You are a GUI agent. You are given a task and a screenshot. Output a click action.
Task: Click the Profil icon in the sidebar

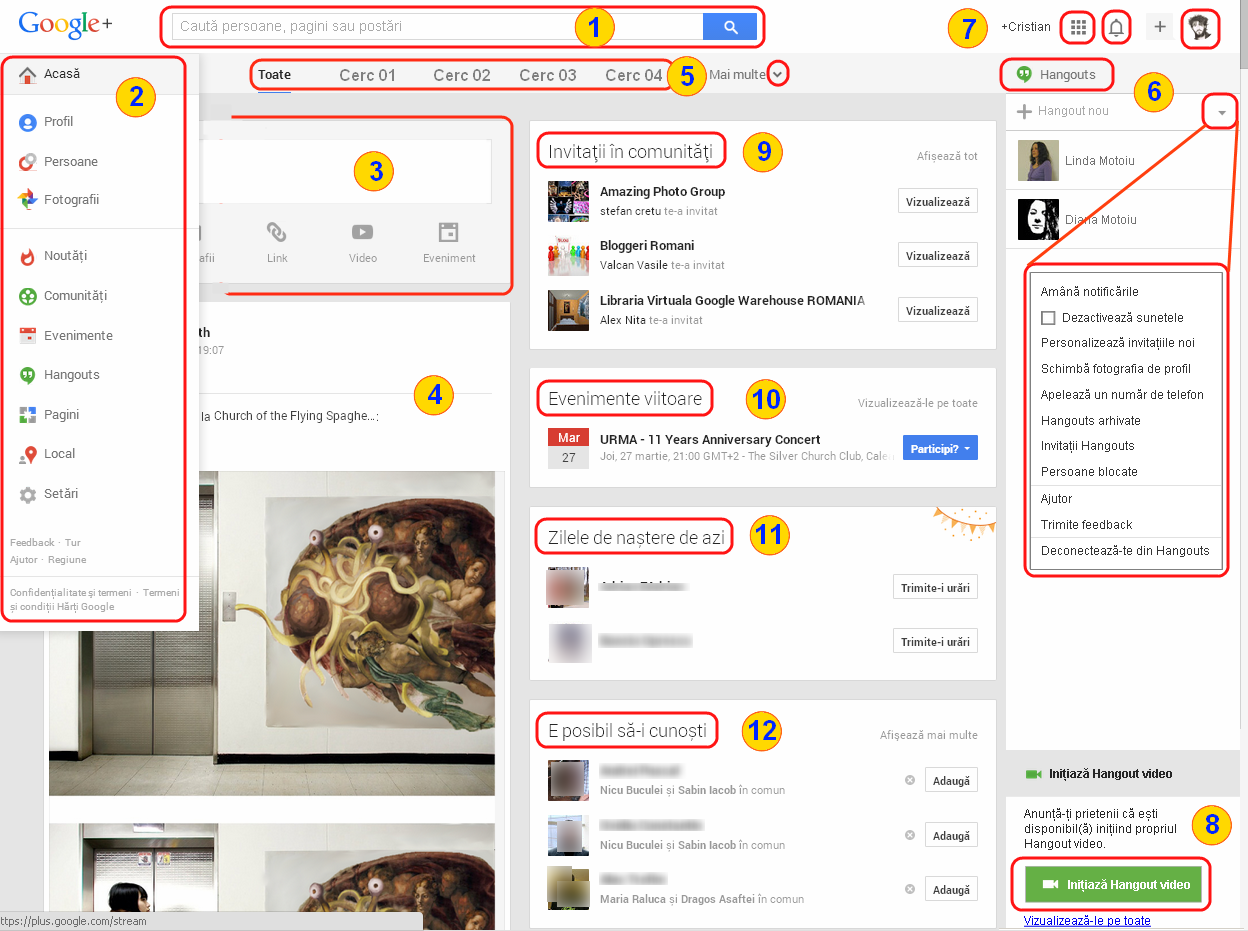click(28, 122)
